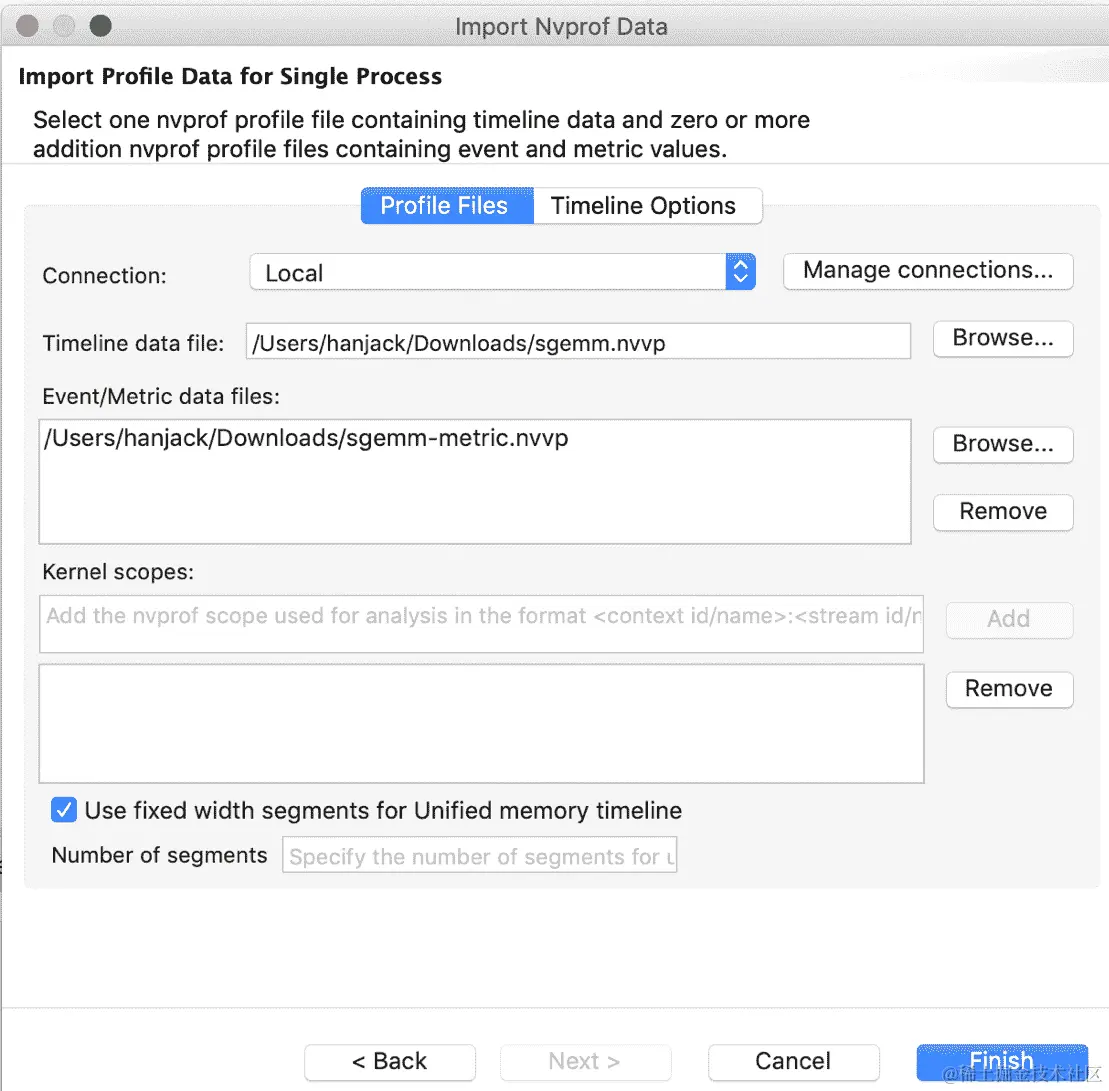
Task: Click the Manage connections button
Action: [927, 271]
